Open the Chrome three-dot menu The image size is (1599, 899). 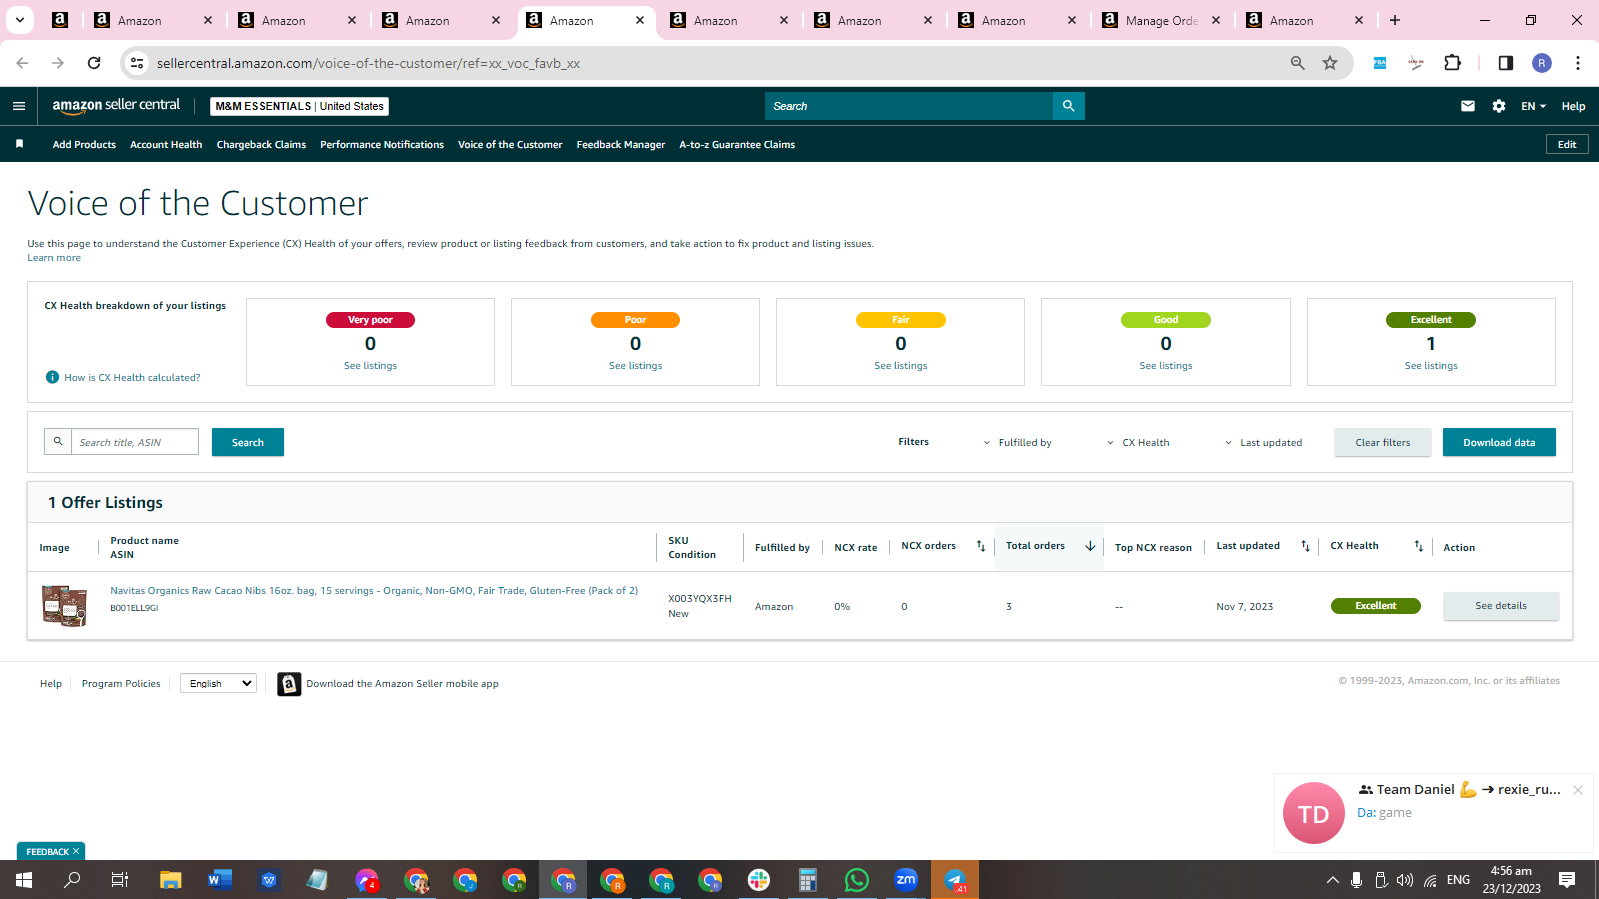1578,63
